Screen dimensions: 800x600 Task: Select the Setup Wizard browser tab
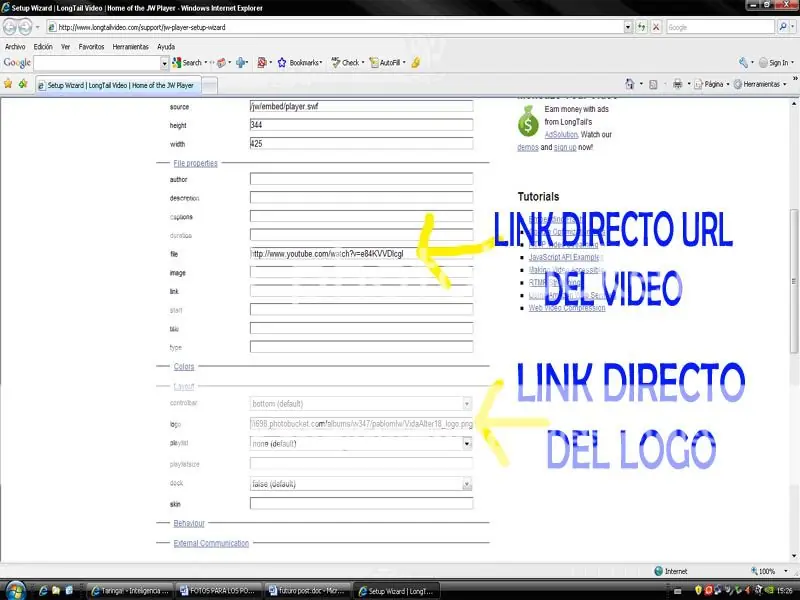(118, 85)
